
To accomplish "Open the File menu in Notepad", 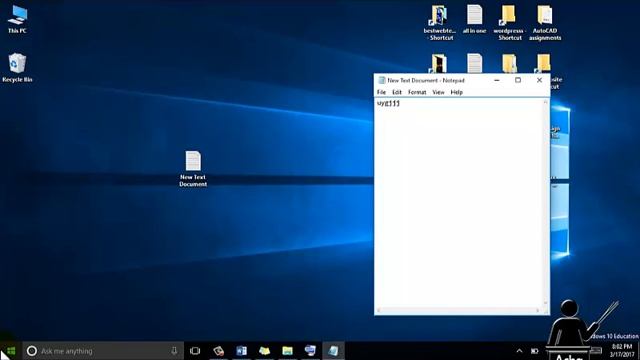I will pyautogui.click(x=381, y=92).
